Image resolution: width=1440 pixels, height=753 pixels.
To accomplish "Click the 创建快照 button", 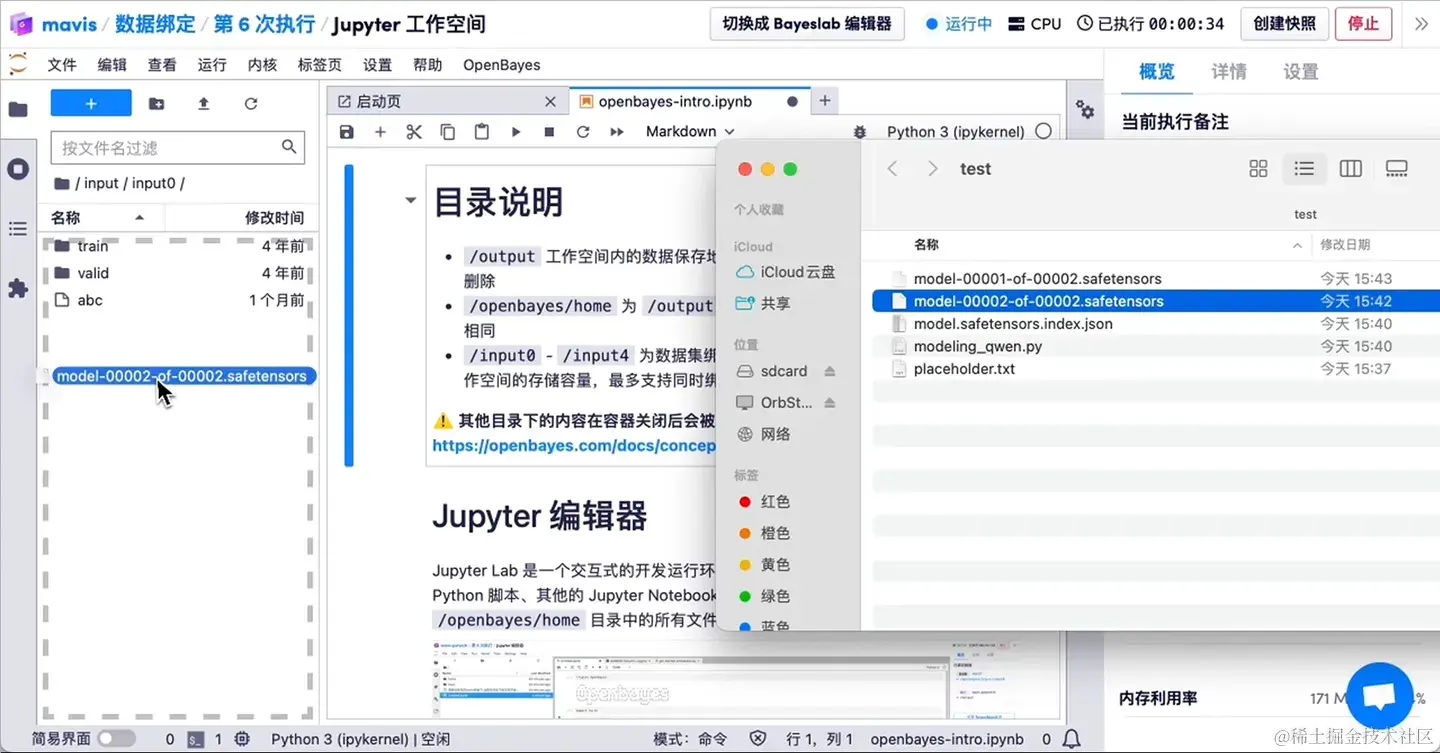I will pyautogui.click(x=1284, y=24).
